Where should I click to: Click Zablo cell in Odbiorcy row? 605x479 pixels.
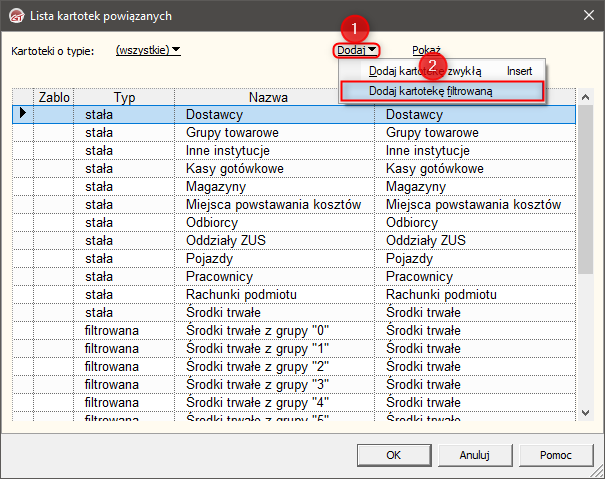54,223
